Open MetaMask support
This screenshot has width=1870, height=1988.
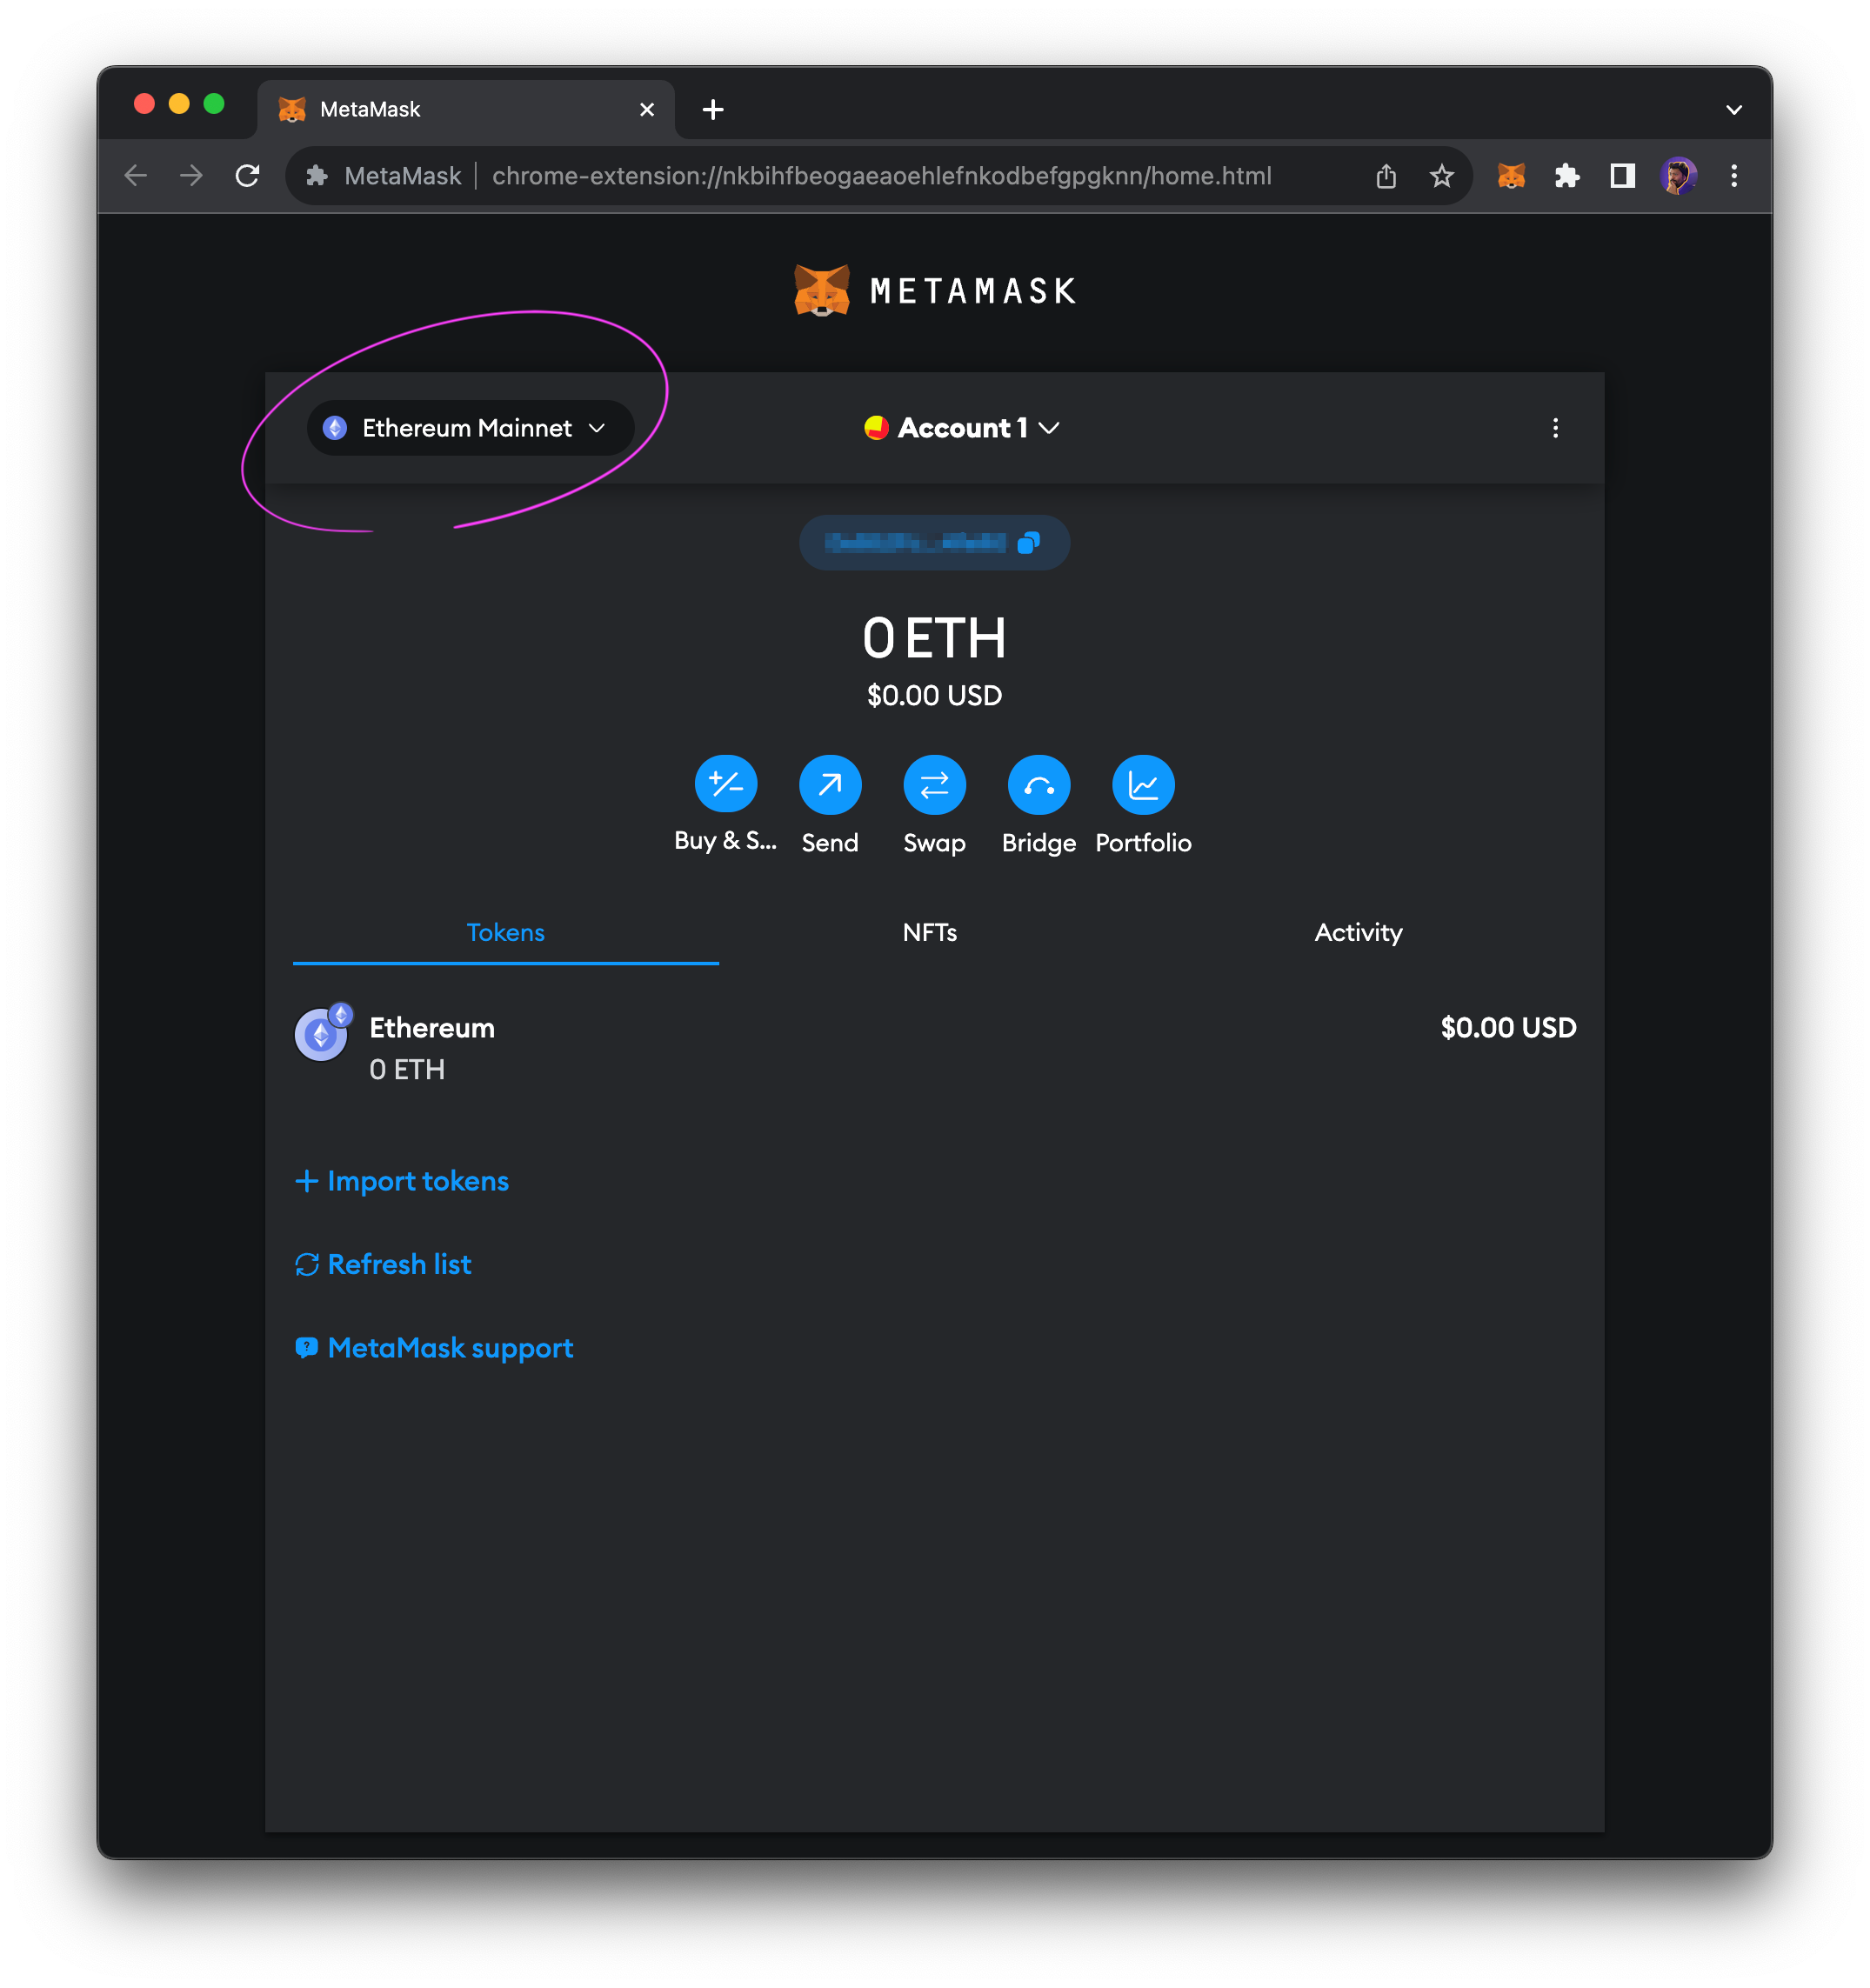tap(433, 1347)
